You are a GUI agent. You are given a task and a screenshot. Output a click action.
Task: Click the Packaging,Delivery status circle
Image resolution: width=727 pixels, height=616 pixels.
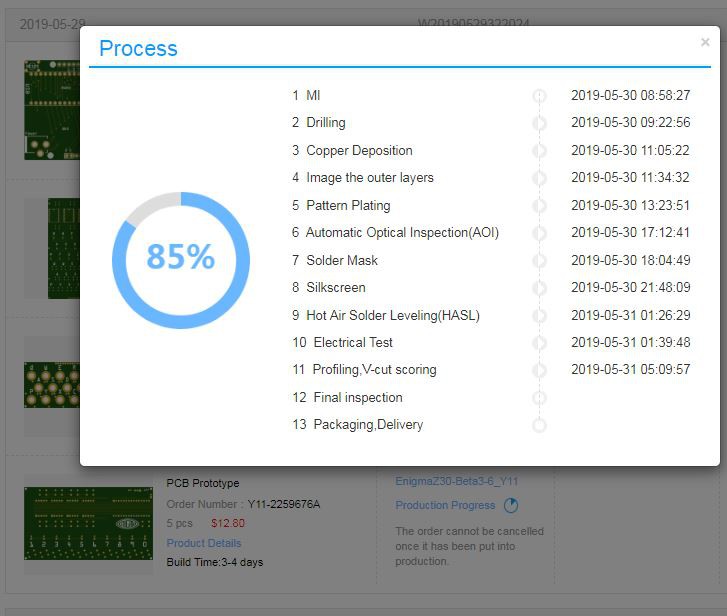(539, 425)
